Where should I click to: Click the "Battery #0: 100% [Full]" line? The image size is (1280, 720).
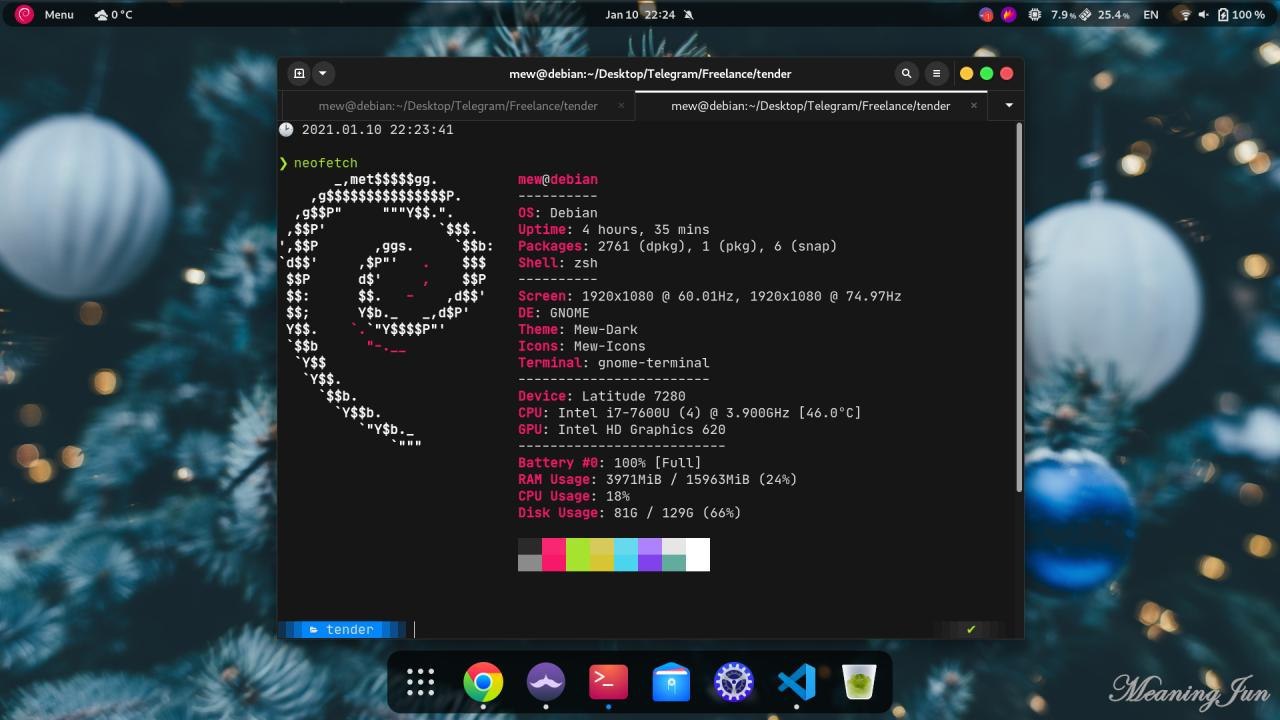[x=610, y=463]
